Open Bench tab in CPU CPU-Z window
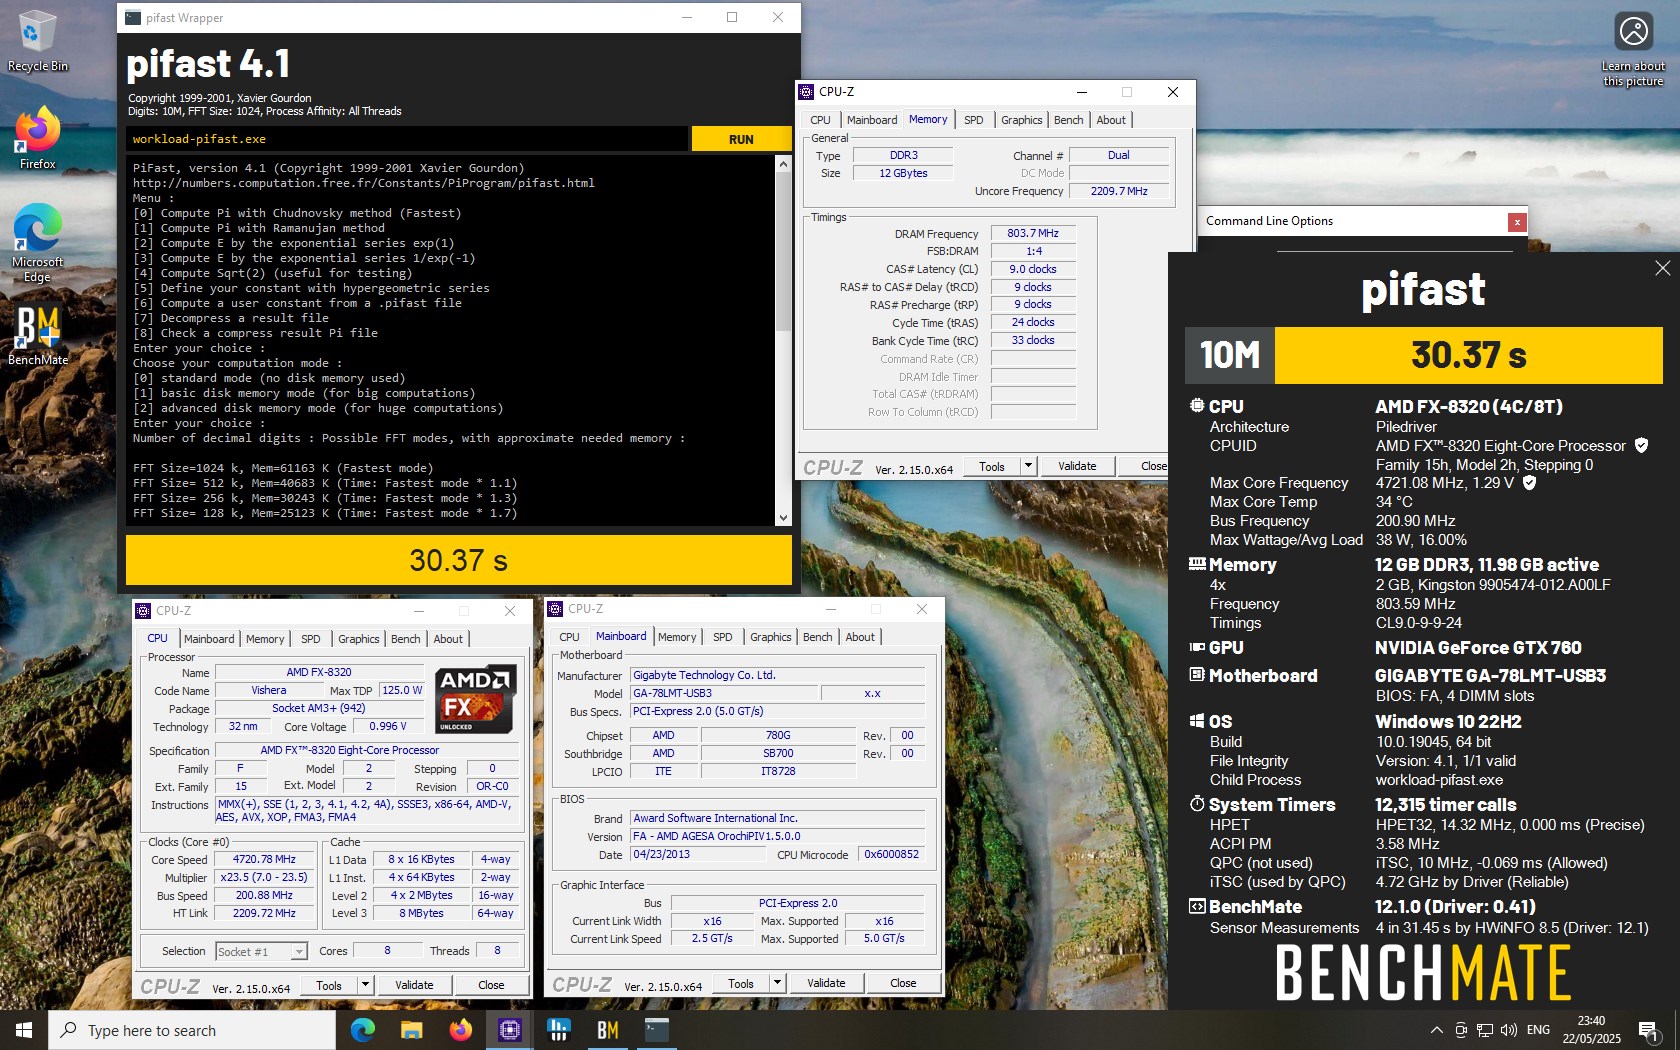 pos(405,639)
